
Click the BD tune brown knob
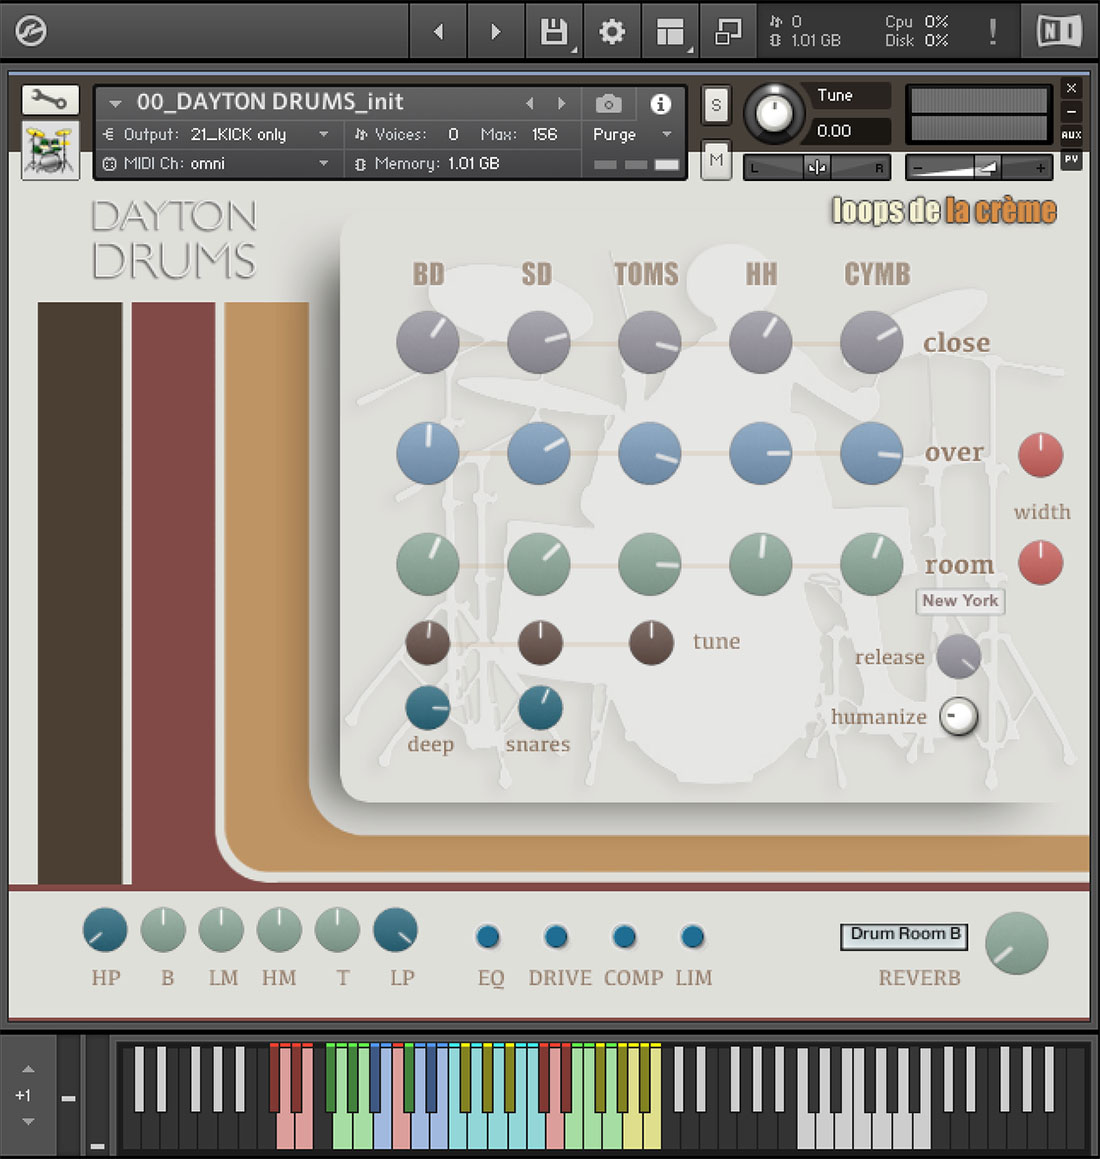tap(427, 642)
